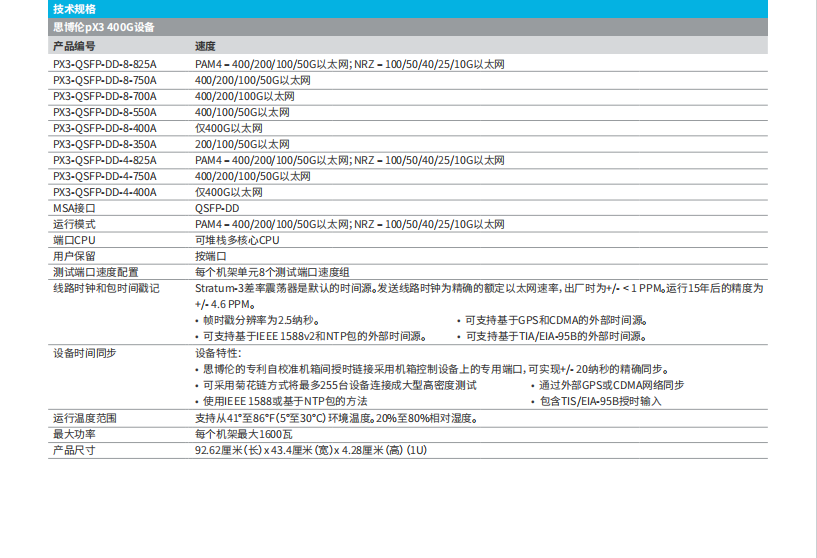Viewport: 817px width, 558px height.
Task: Select product number PX3-QSFP-DD-8-825A
Action: click(105, 64)
